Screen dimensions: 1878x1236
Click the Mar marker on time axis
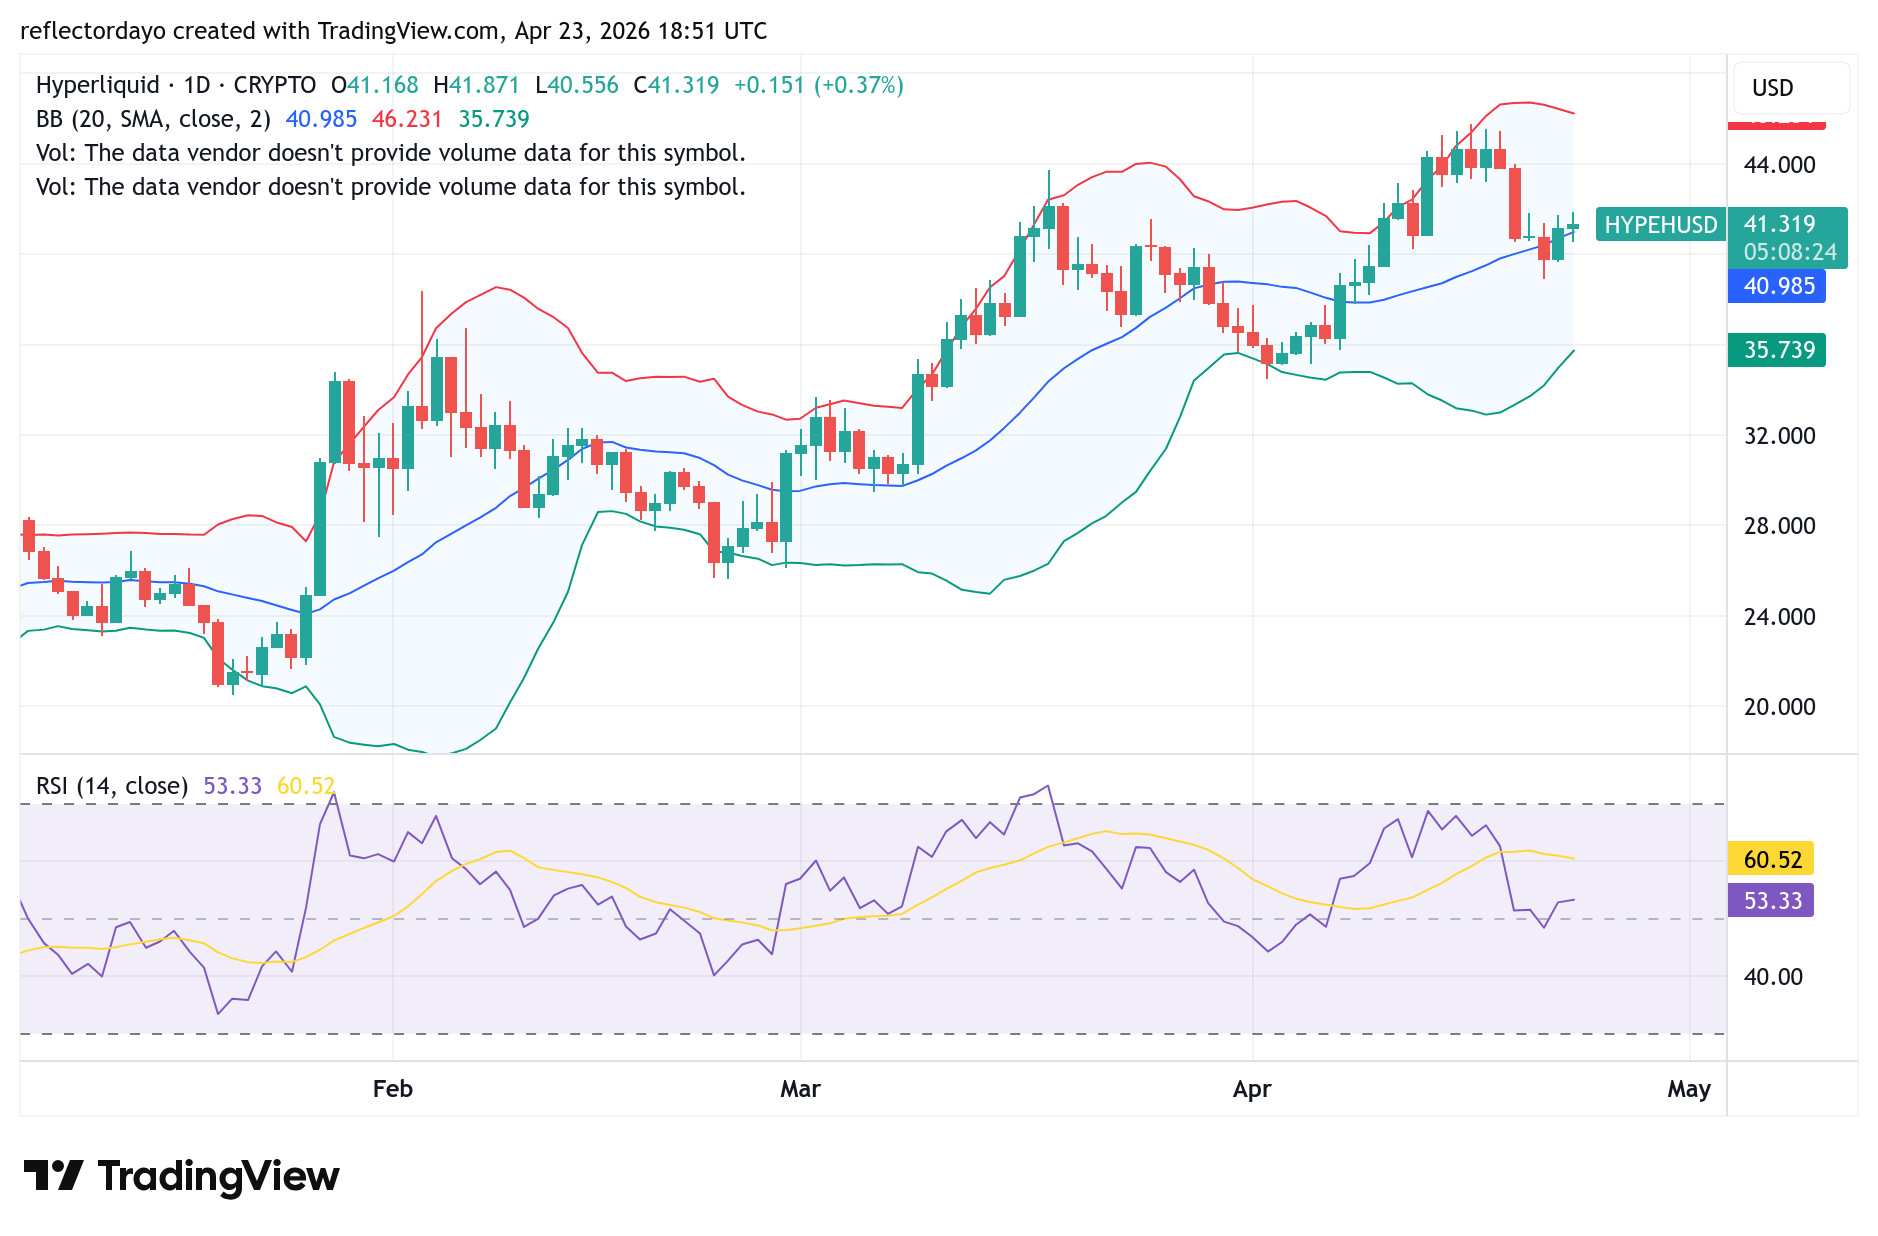click(x=800, y=1089)
